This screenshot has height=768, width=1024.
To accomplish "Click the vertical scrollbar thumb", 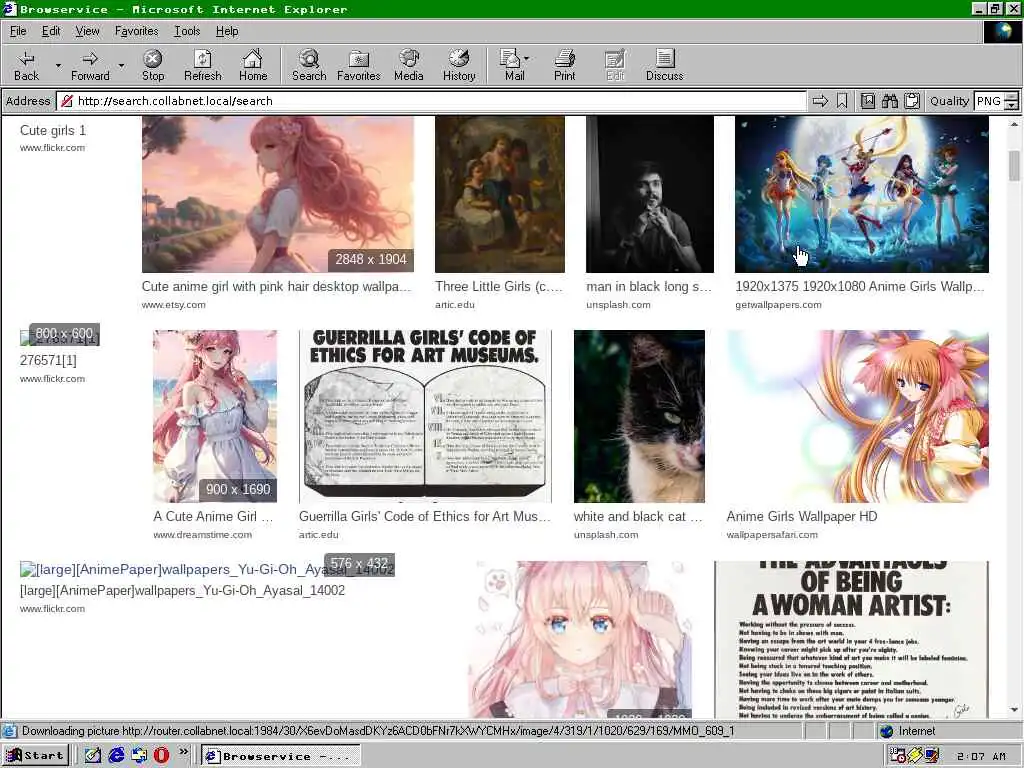I will [1014, 165].
